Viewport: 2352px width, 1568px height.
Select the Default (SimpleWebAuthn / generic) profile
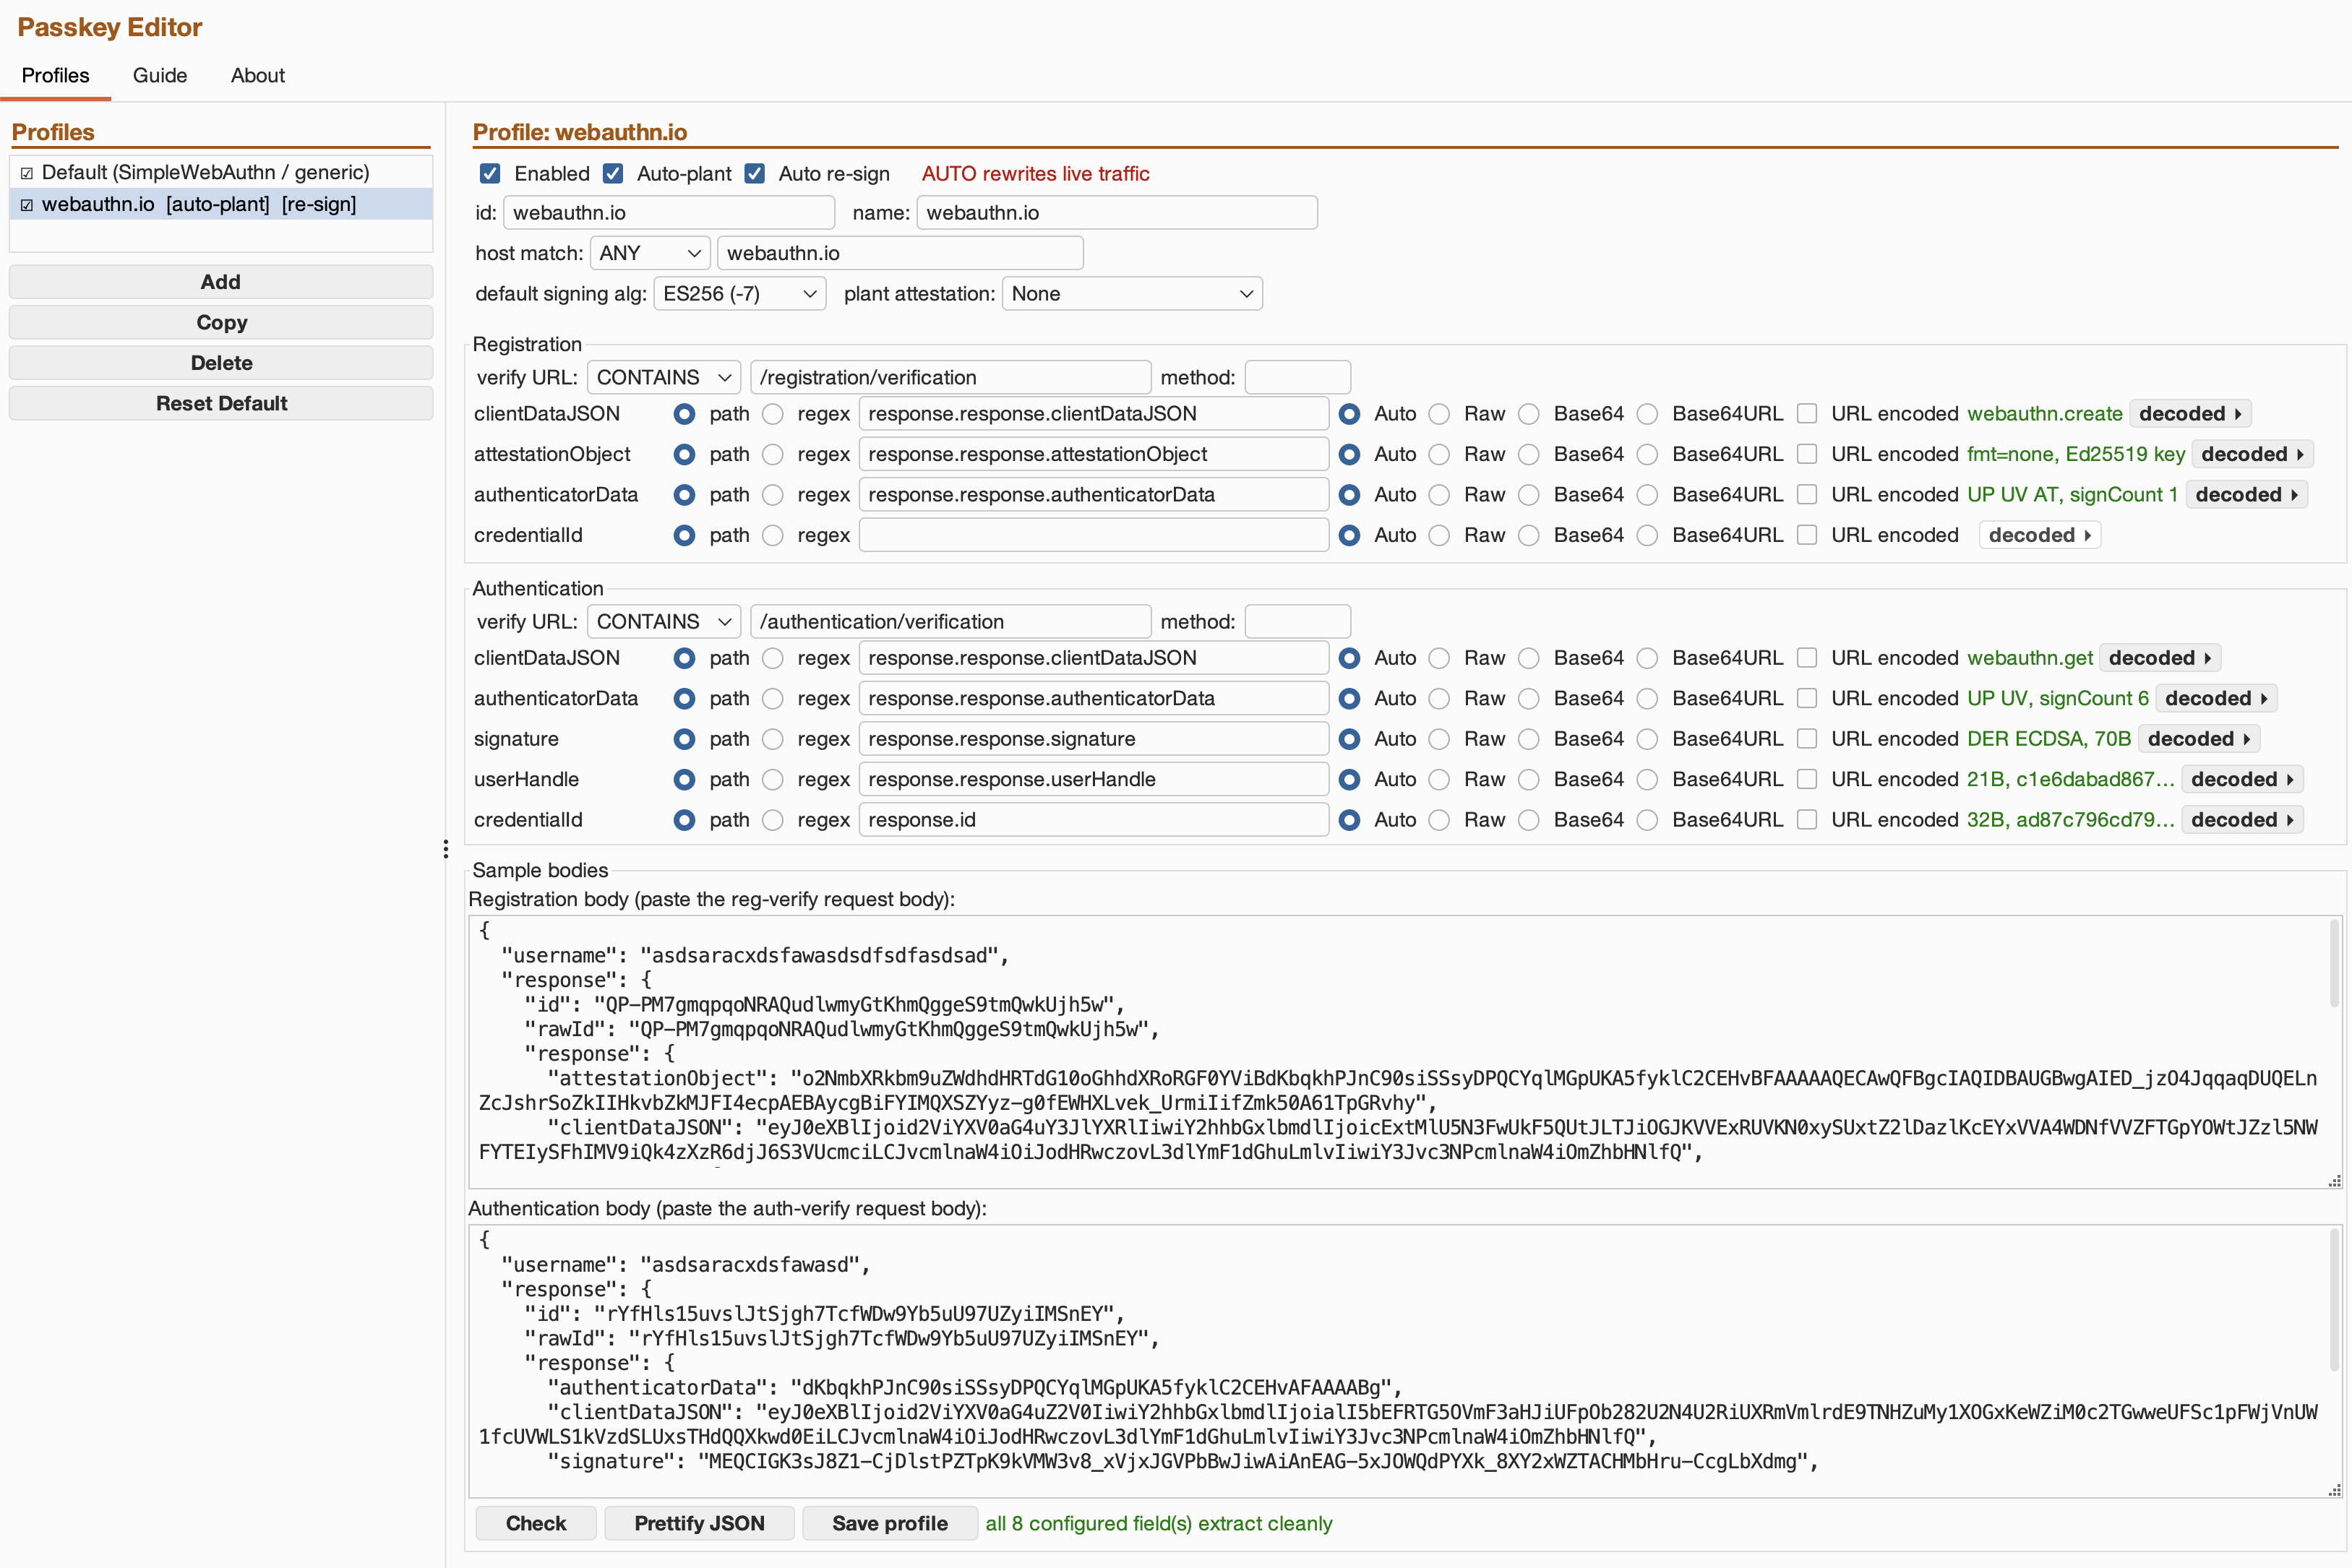220,172
